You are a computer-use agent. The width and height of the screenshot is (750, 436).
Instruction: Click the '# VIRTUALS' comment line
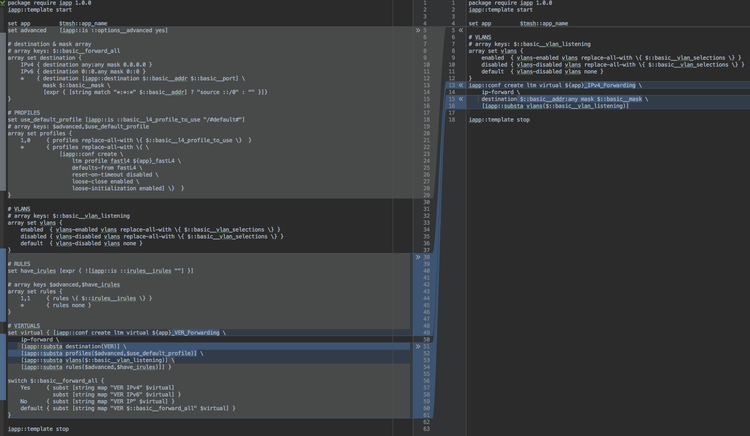click(x=24, y=326)
